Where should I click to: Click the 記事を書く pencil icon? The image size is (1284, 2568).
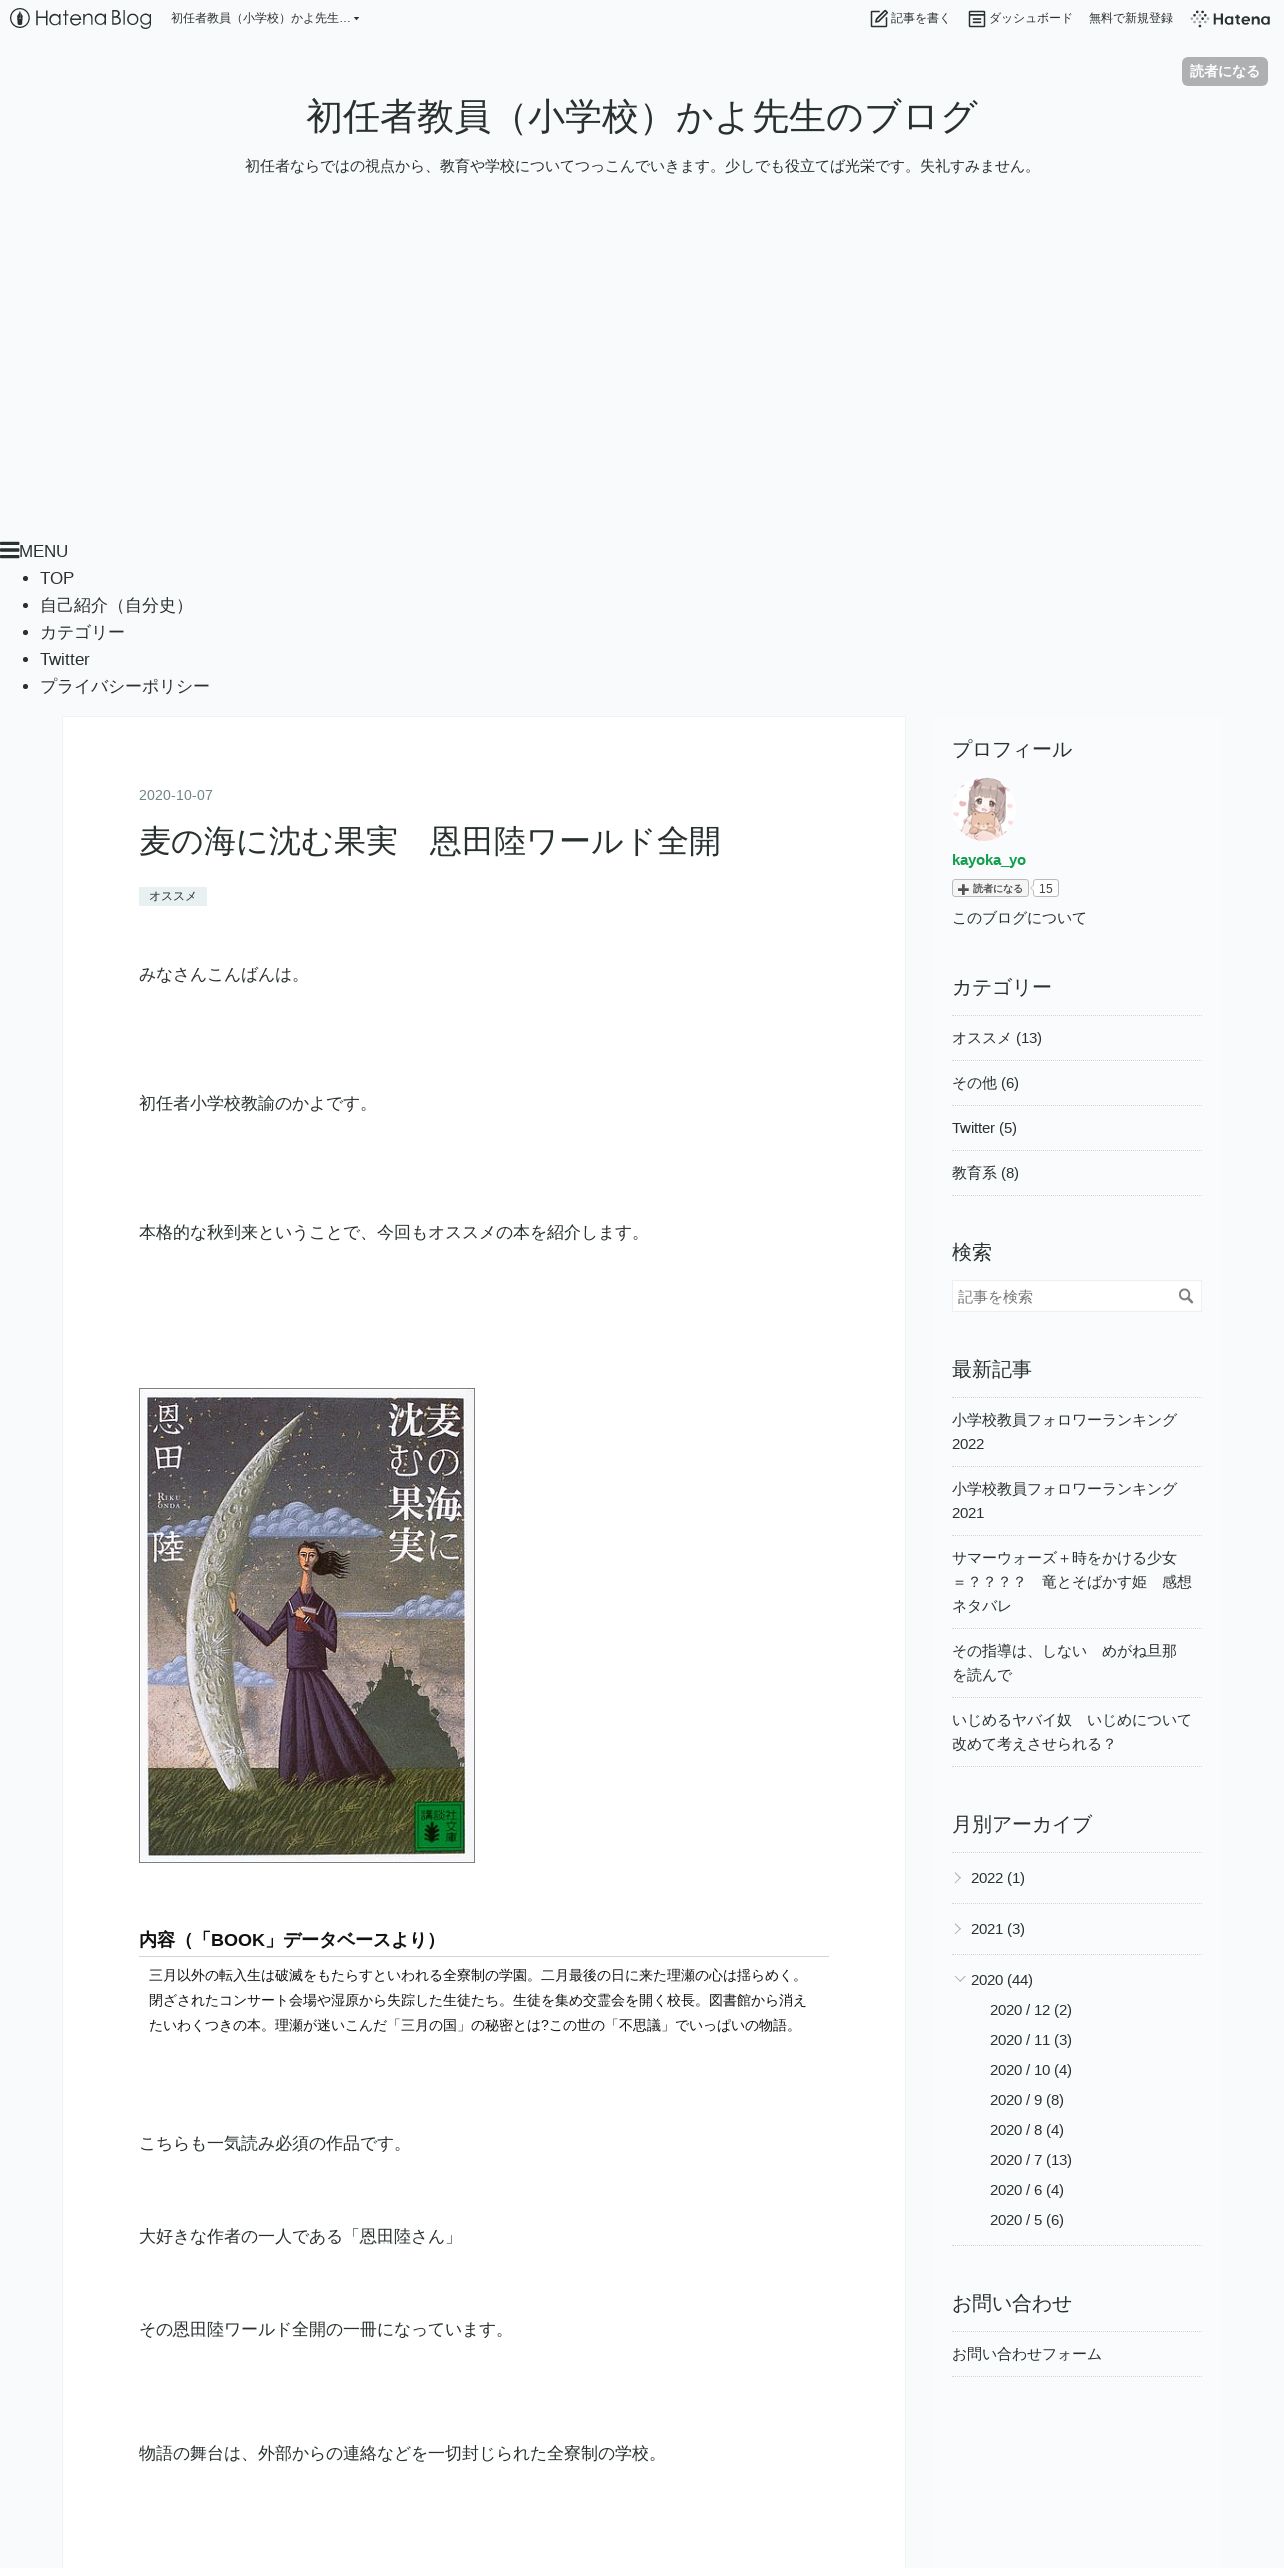tap(879, 18)
